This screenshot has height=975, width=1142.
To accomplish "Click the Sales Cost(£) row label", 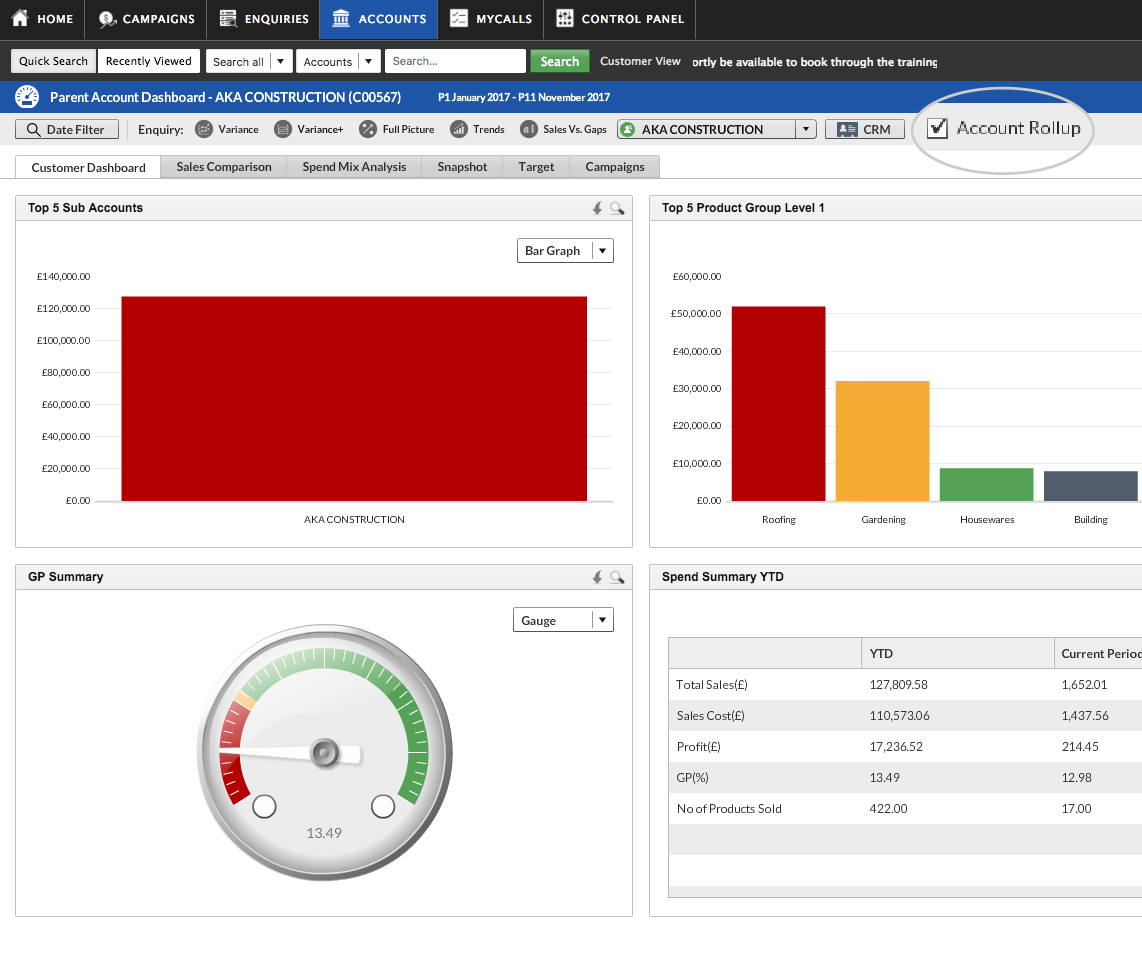I will click(x=710, y=716).
